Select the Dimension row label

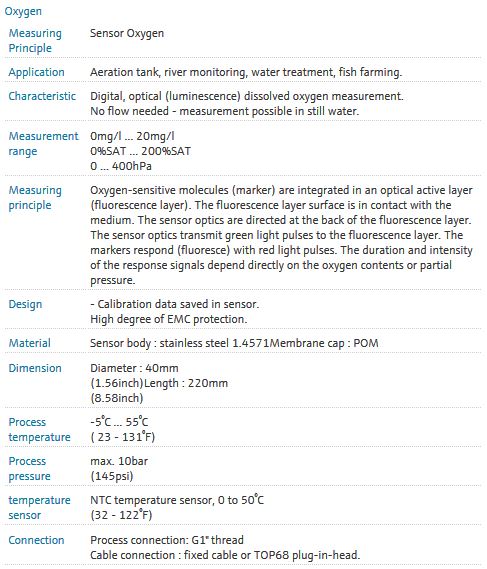35,368
